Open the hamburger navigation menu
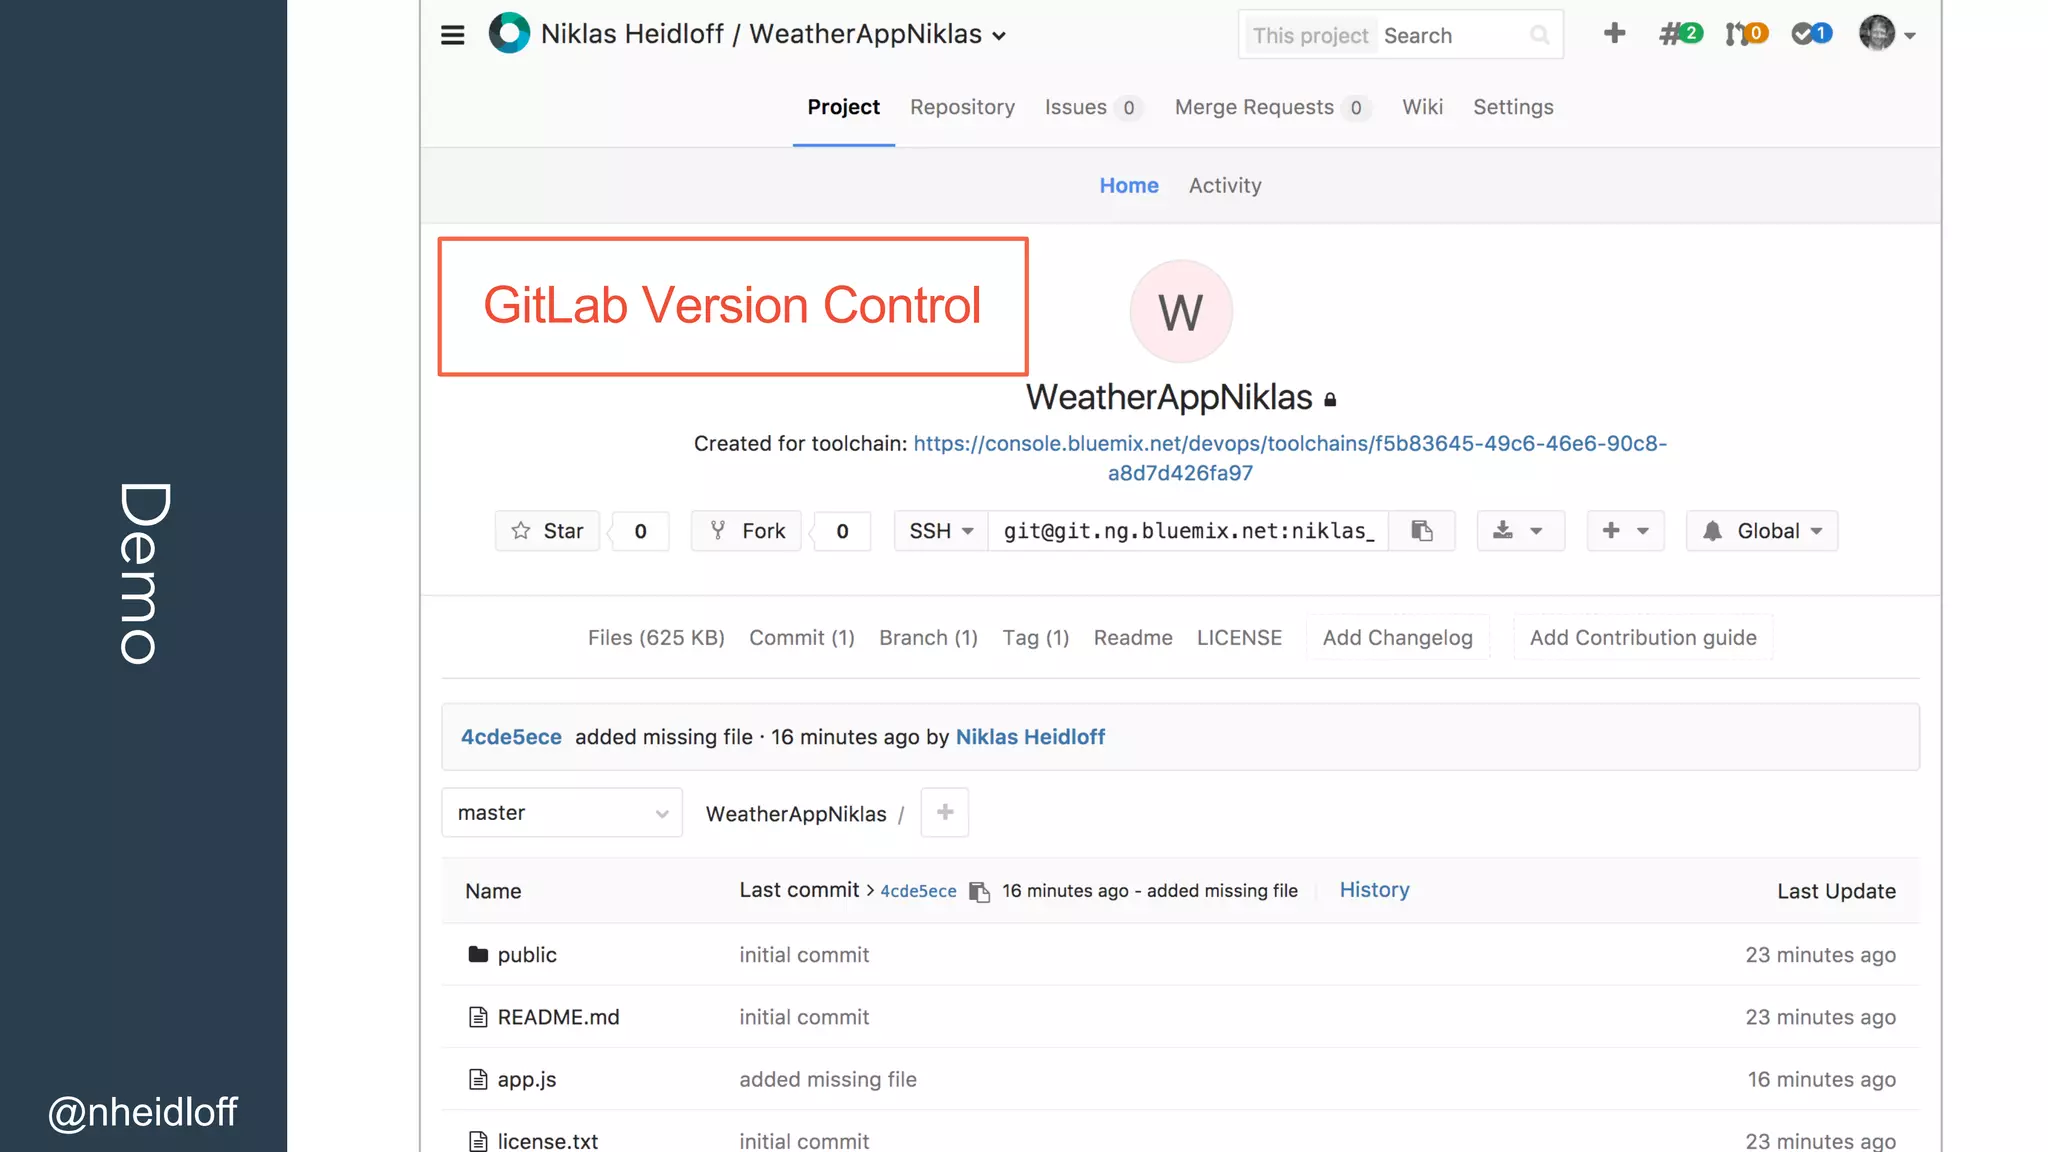Screen dimensions: 2048x1152 pyautogui.click(x=452, y=35)
